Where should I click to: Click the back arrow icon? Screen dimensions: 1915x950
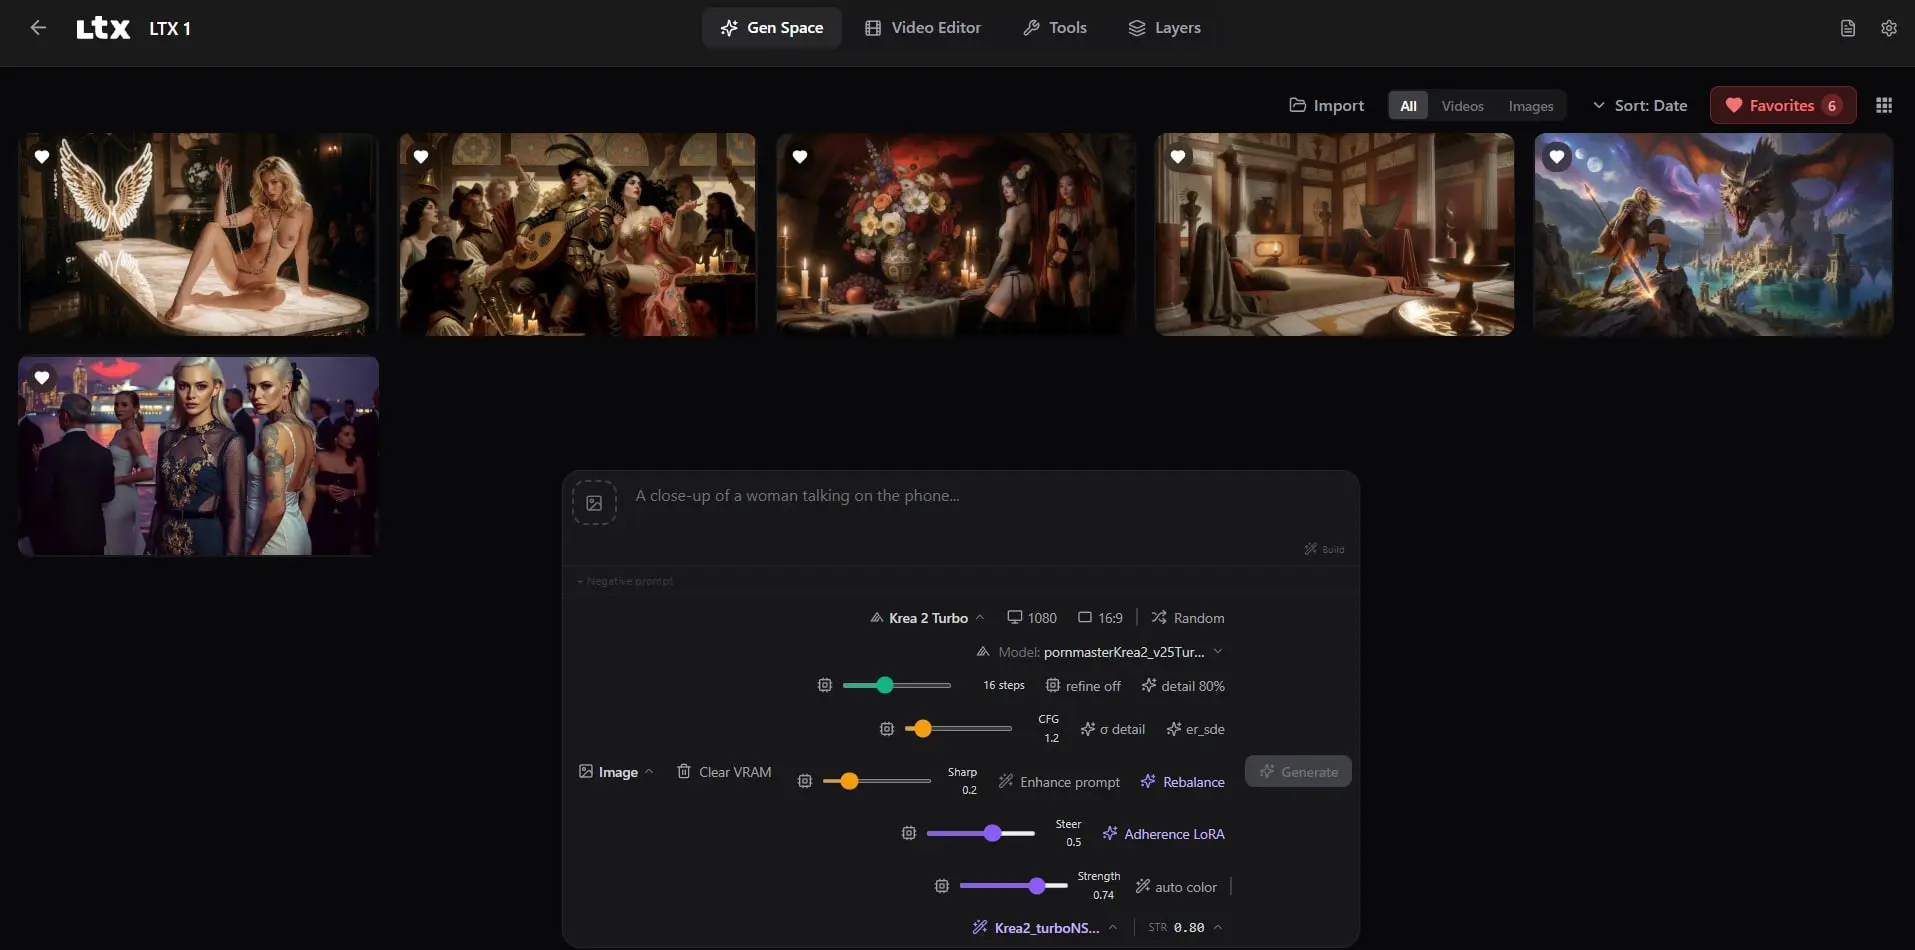[x=38, y=28]
